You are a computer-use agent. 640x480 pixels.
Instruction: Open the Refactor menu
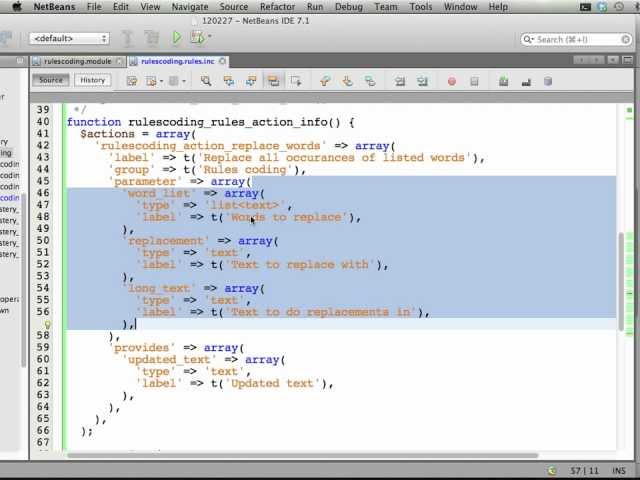[x=277, y=7]
